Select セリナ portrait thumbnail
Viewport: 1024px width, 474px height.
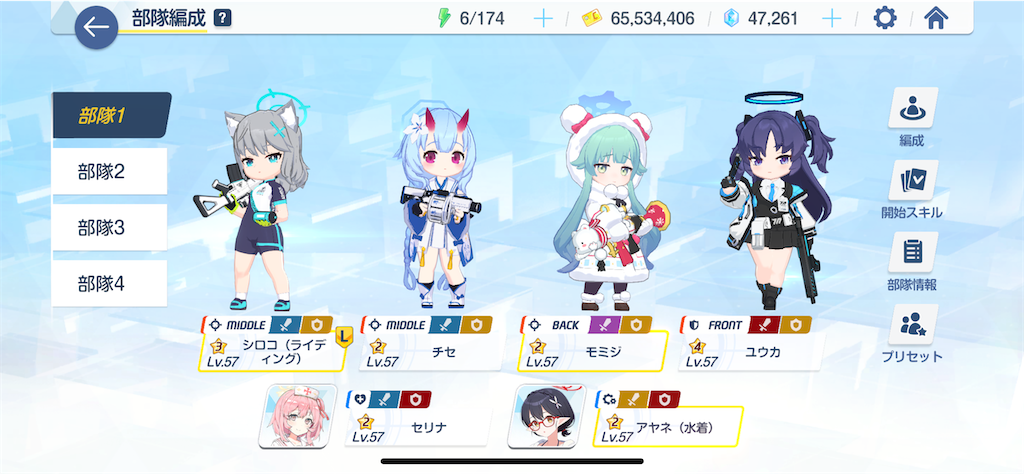pyautogui.click(x=298, y=416)
